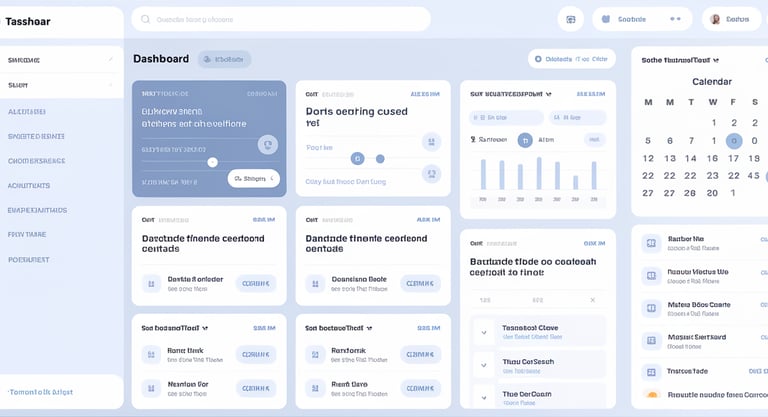Click the Cday Sud fhooc Dan Eung link
The image size is (768, 417).
click(x=346, y=181)
